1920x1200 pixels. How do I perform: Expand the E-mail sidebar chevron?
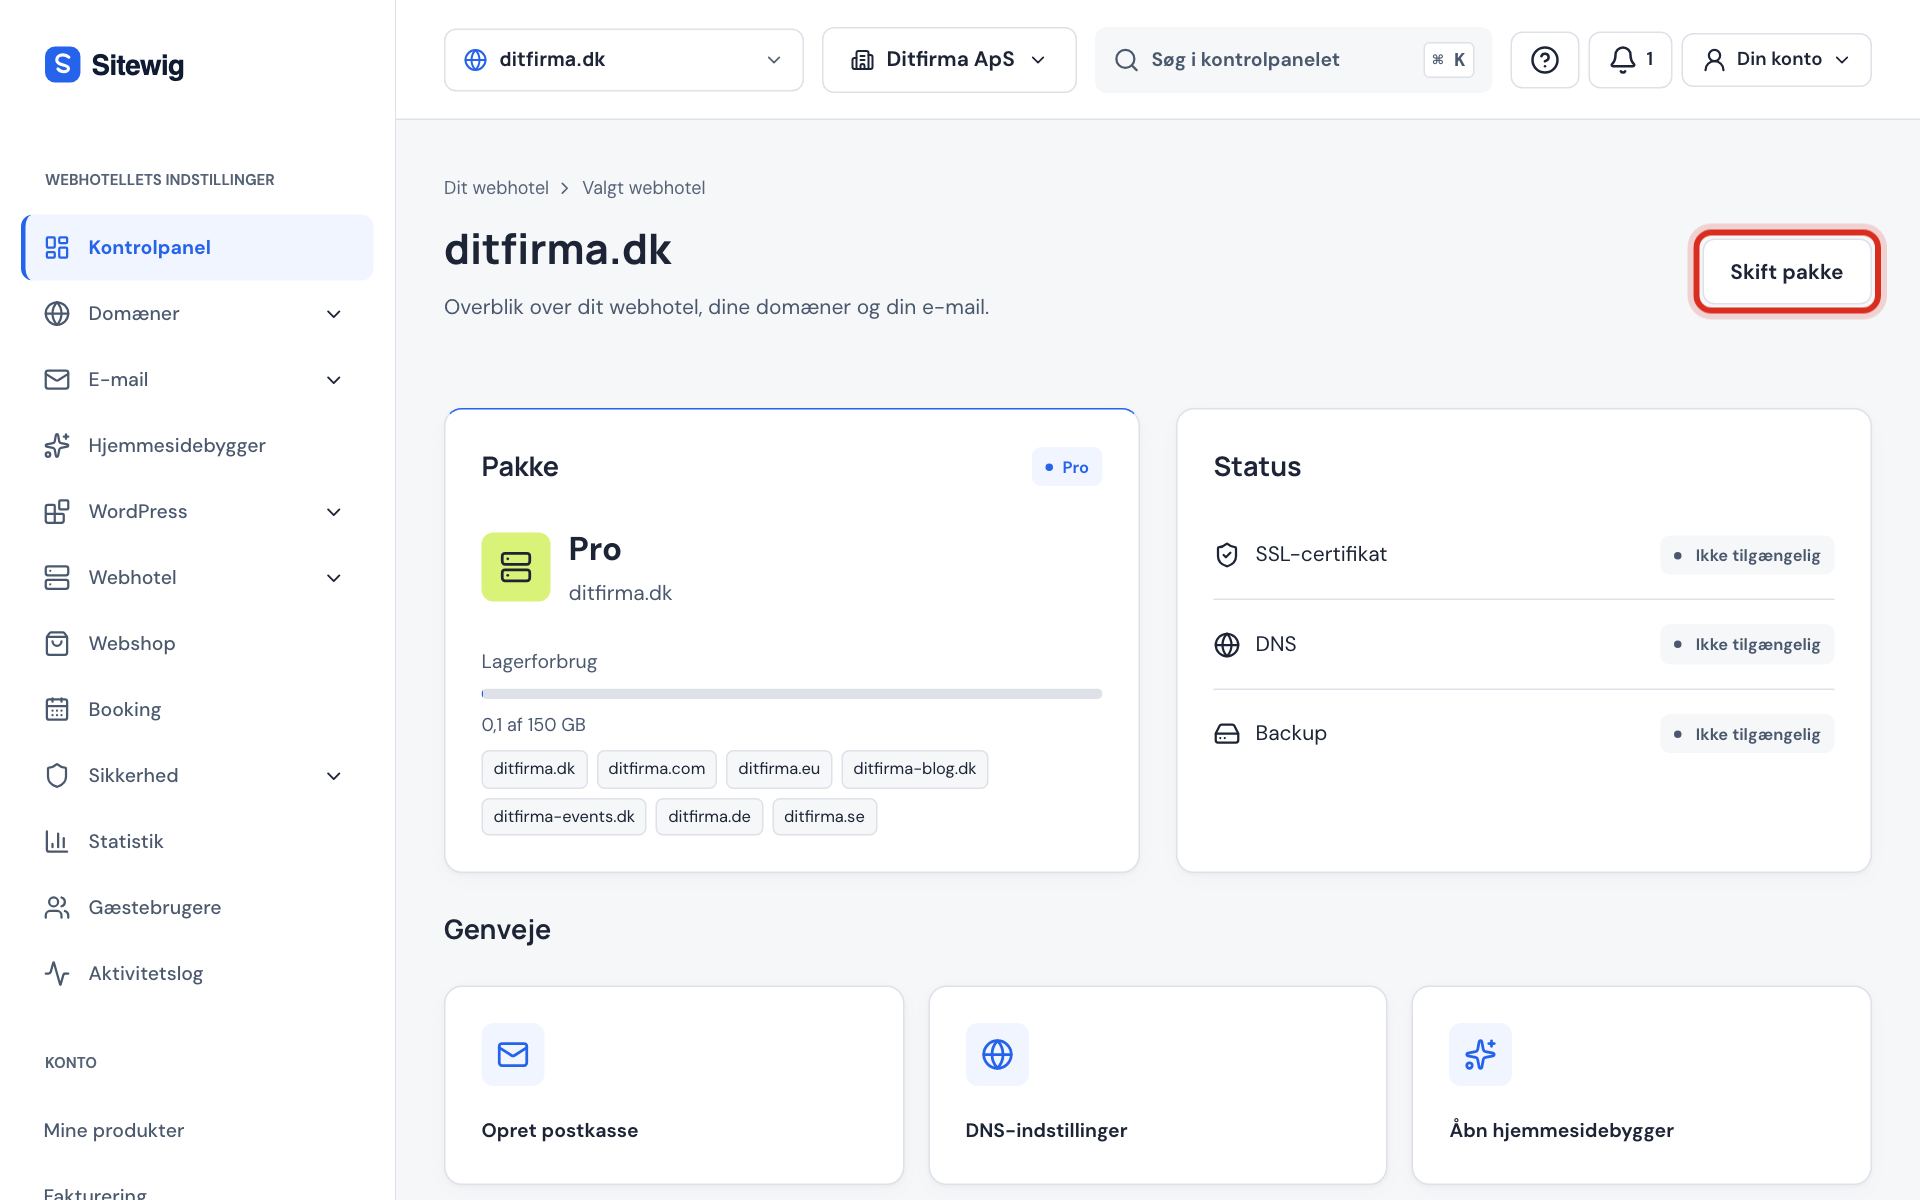click(334, 380)
